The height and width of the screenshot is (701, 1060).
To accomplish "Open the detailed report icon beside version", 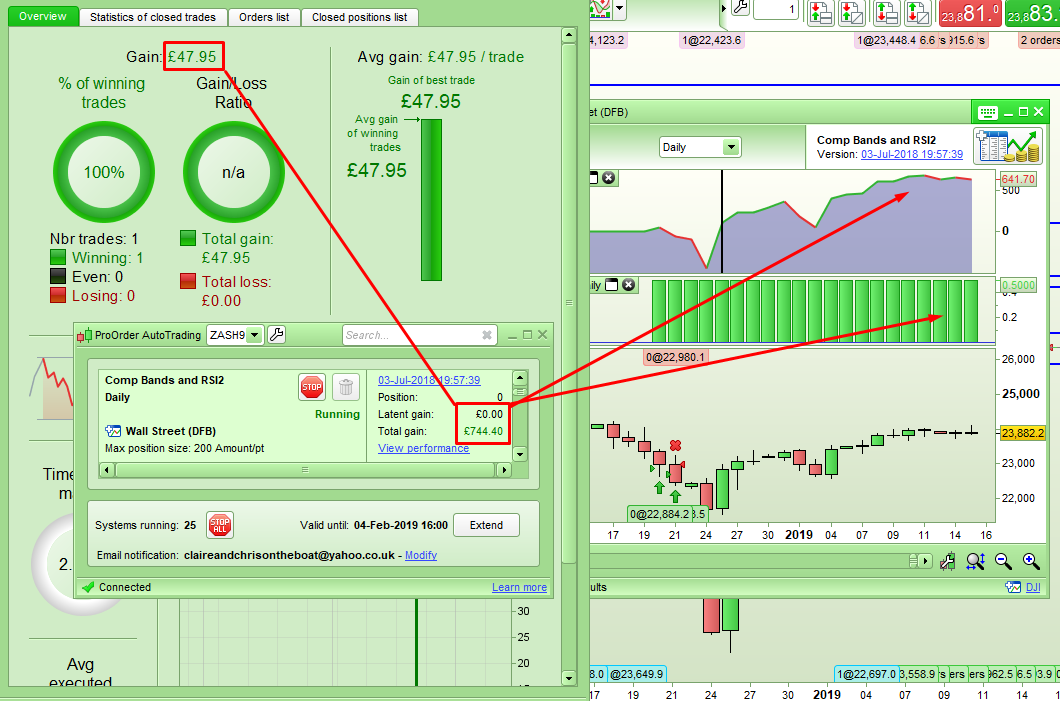I will (x=1007, y=146).
